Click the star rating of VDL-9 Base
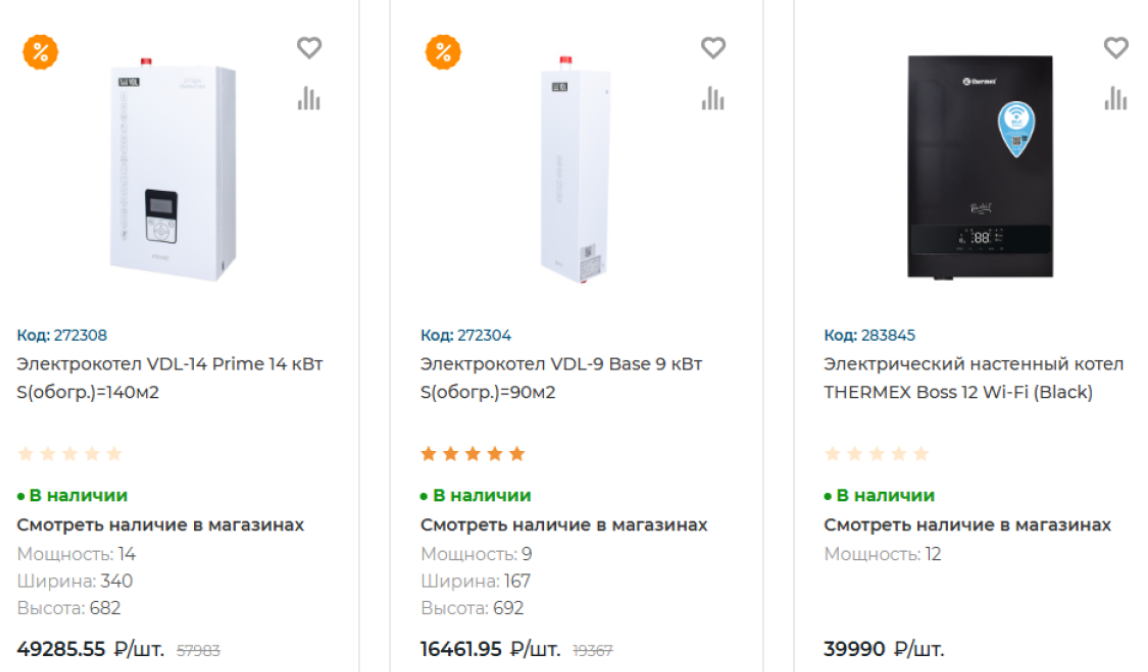This screenshot has width=1148, height=672. click(x=472, y=454)
